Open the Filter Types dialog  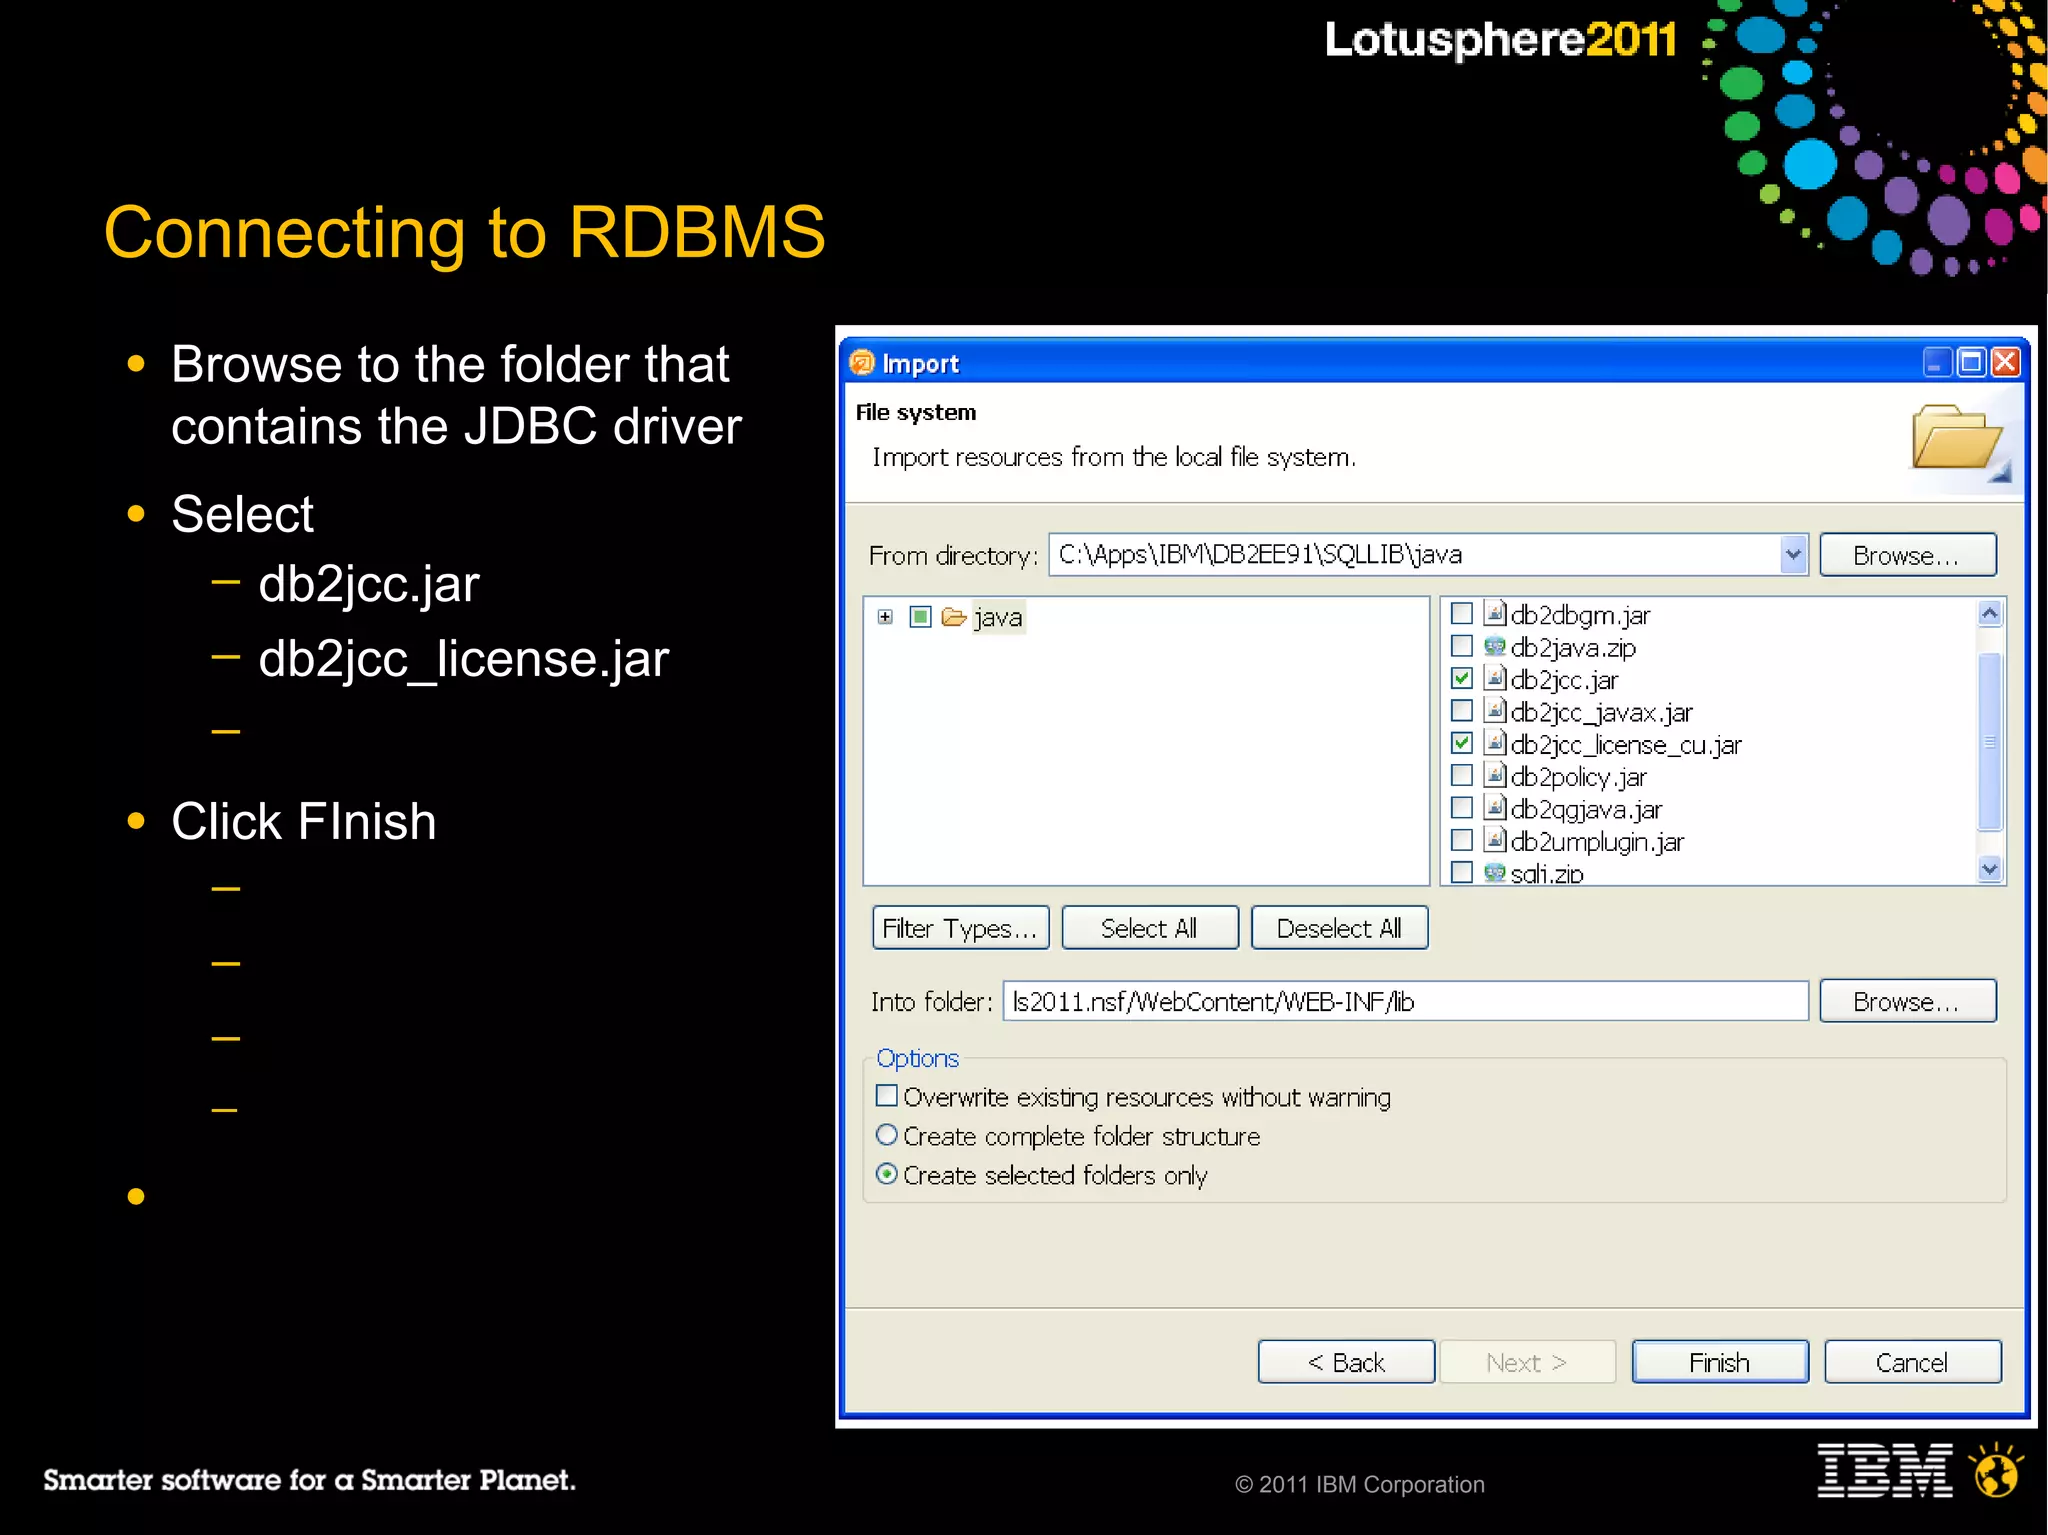coord(960,928)
